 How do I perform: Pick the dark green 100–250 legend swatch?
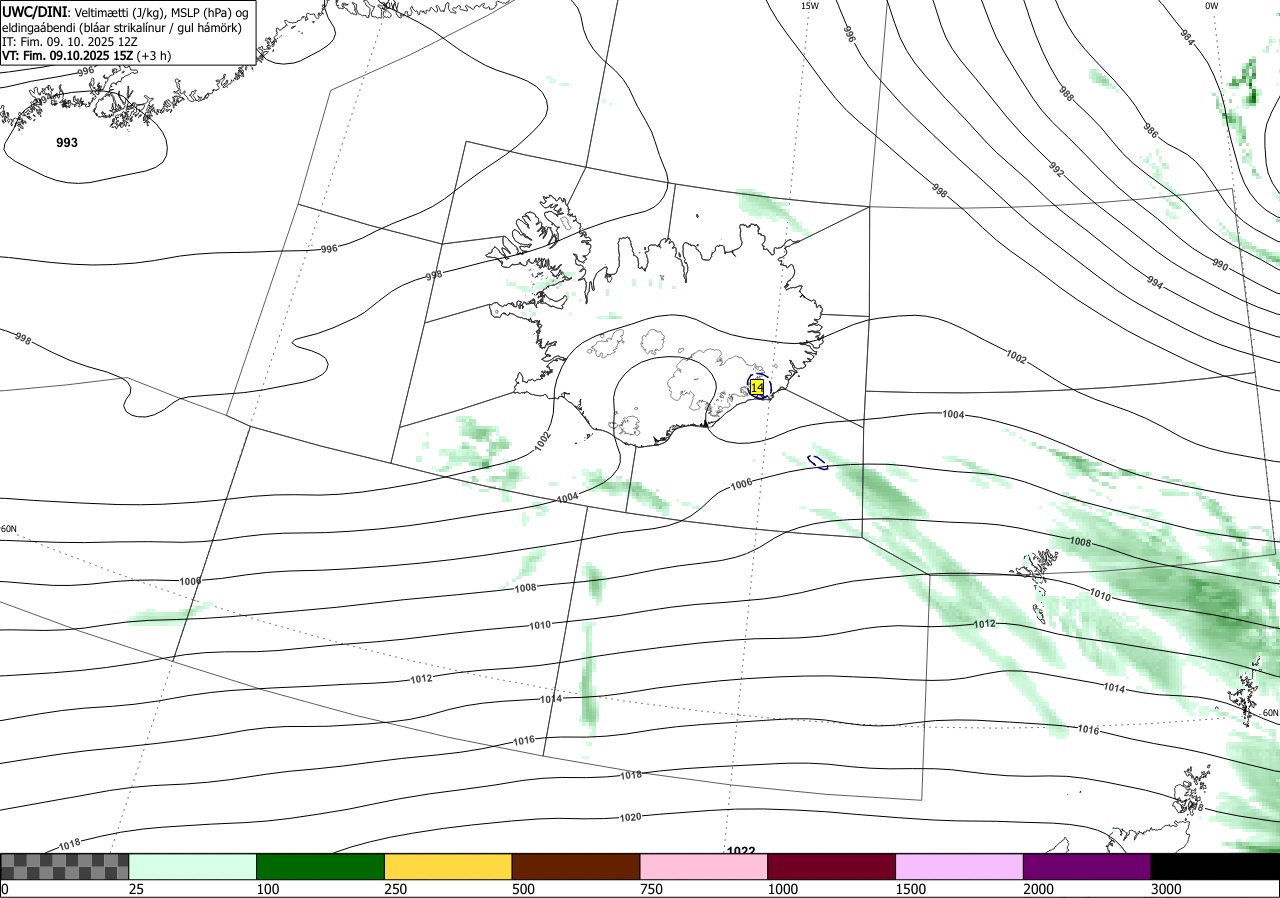pos(321,866)
